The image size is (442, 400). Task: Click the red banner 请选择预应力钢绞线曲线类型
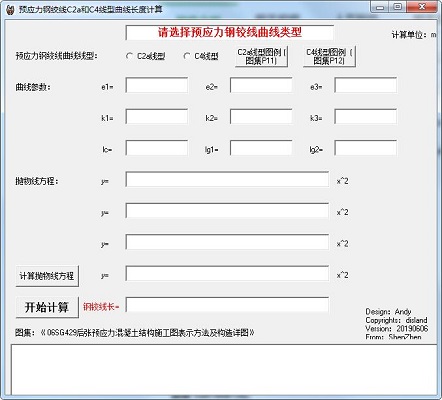coord(230,33)
